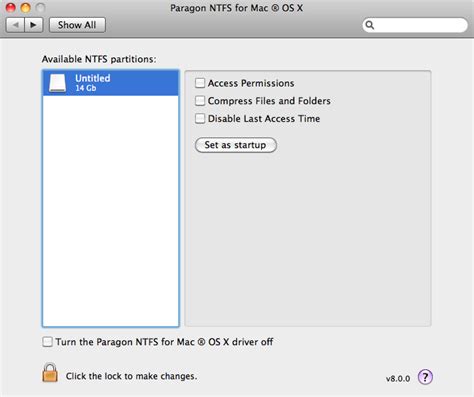
Task: Minimize the window with the yellow button
Action: tap(26, 7)
